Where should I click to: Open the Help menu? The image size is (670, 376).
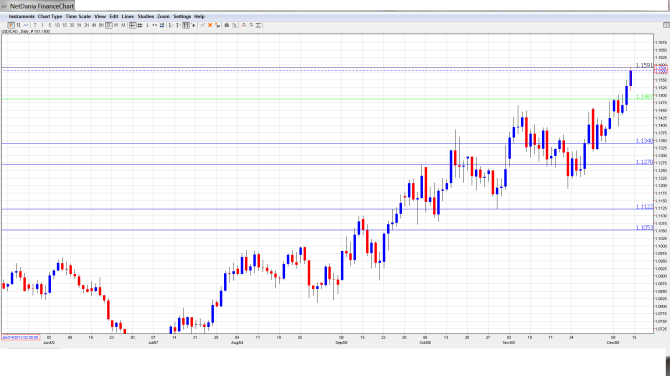click(199, 16)
